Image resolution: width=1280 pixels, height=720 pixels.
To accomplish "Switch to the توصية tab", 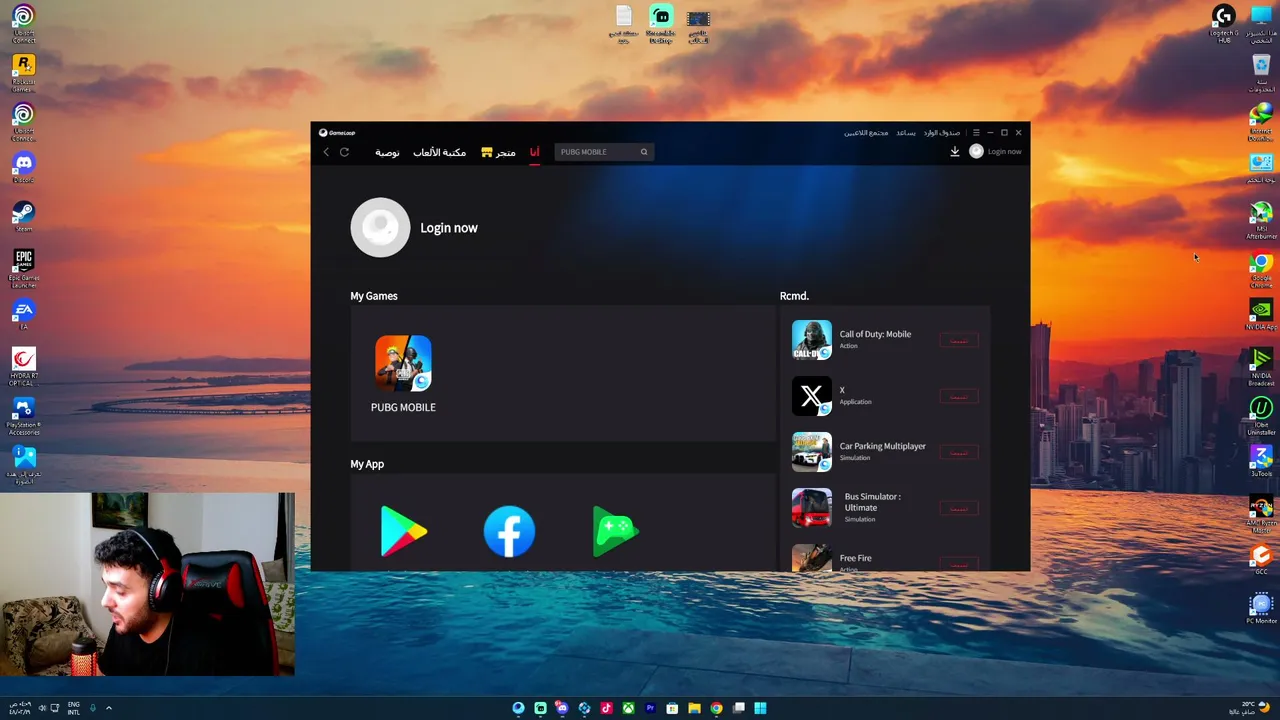I will (387, 152).
